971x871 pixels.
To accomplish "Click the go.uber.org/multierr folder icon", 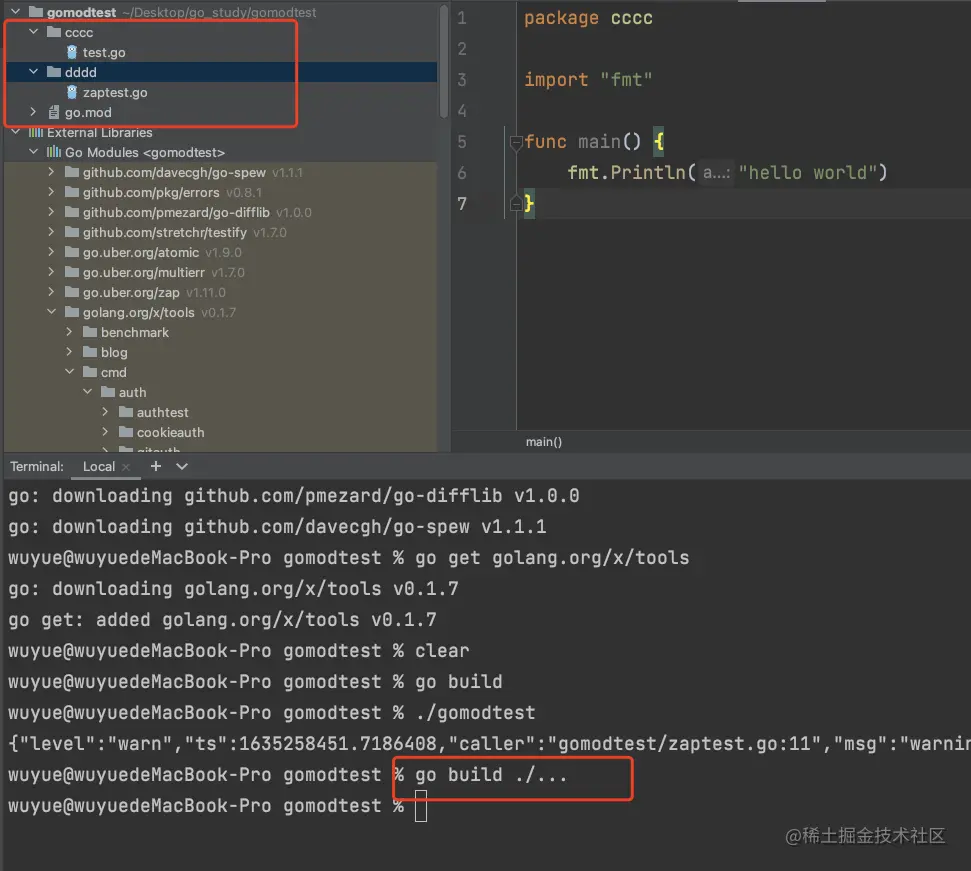I will tap(72, 272).
